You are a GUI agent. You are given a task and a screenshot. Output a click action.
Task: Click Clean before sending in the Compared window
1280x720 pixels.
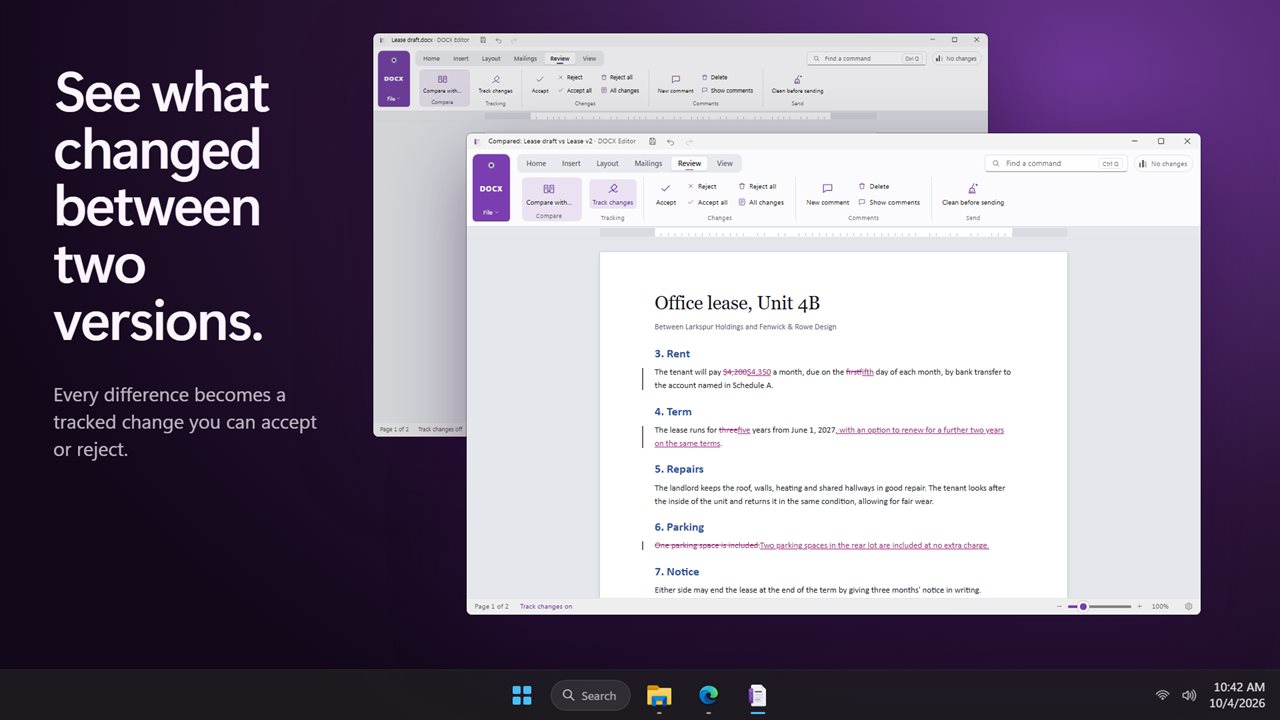pos(973,194)
